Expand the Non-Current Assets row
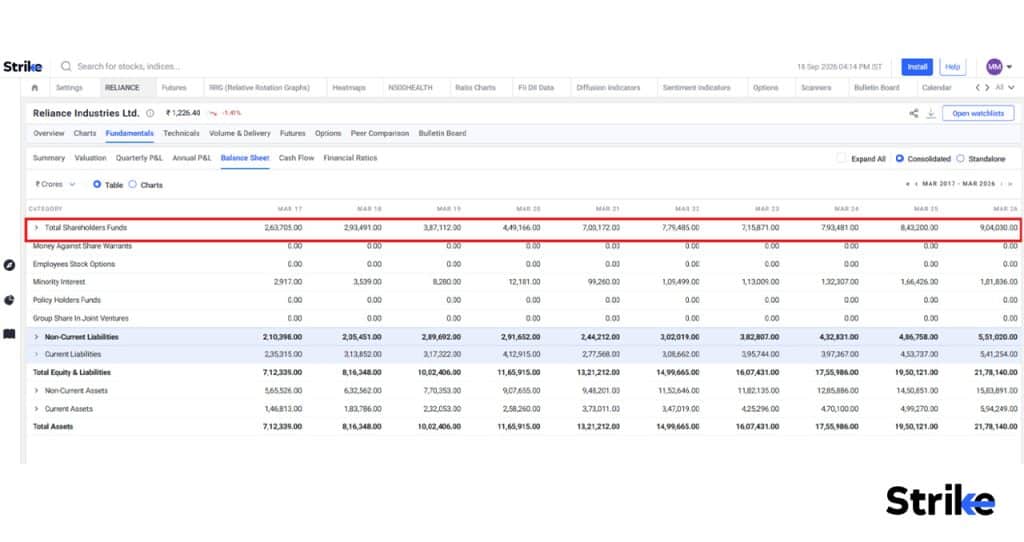The width and height of the screenshot is (1024, 542). tap(37, 391)
